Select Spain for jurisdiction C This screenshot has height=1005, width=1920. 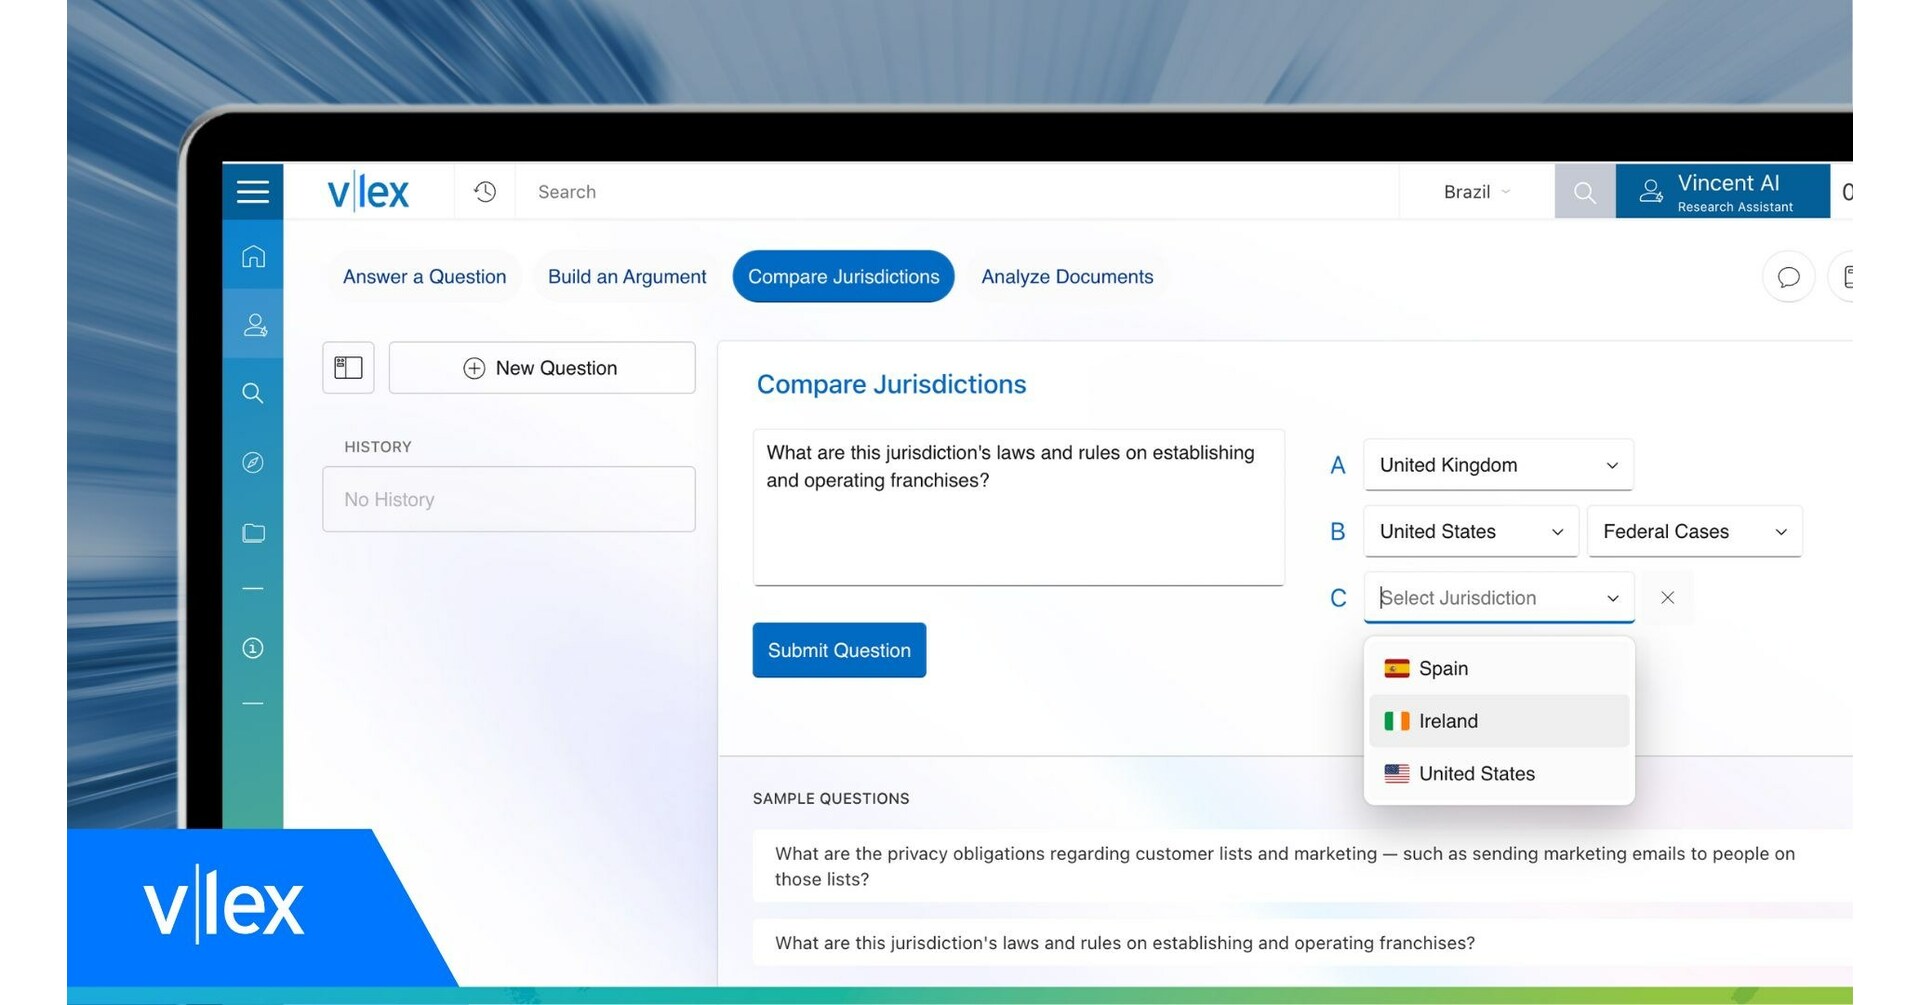click(1444, 668)
